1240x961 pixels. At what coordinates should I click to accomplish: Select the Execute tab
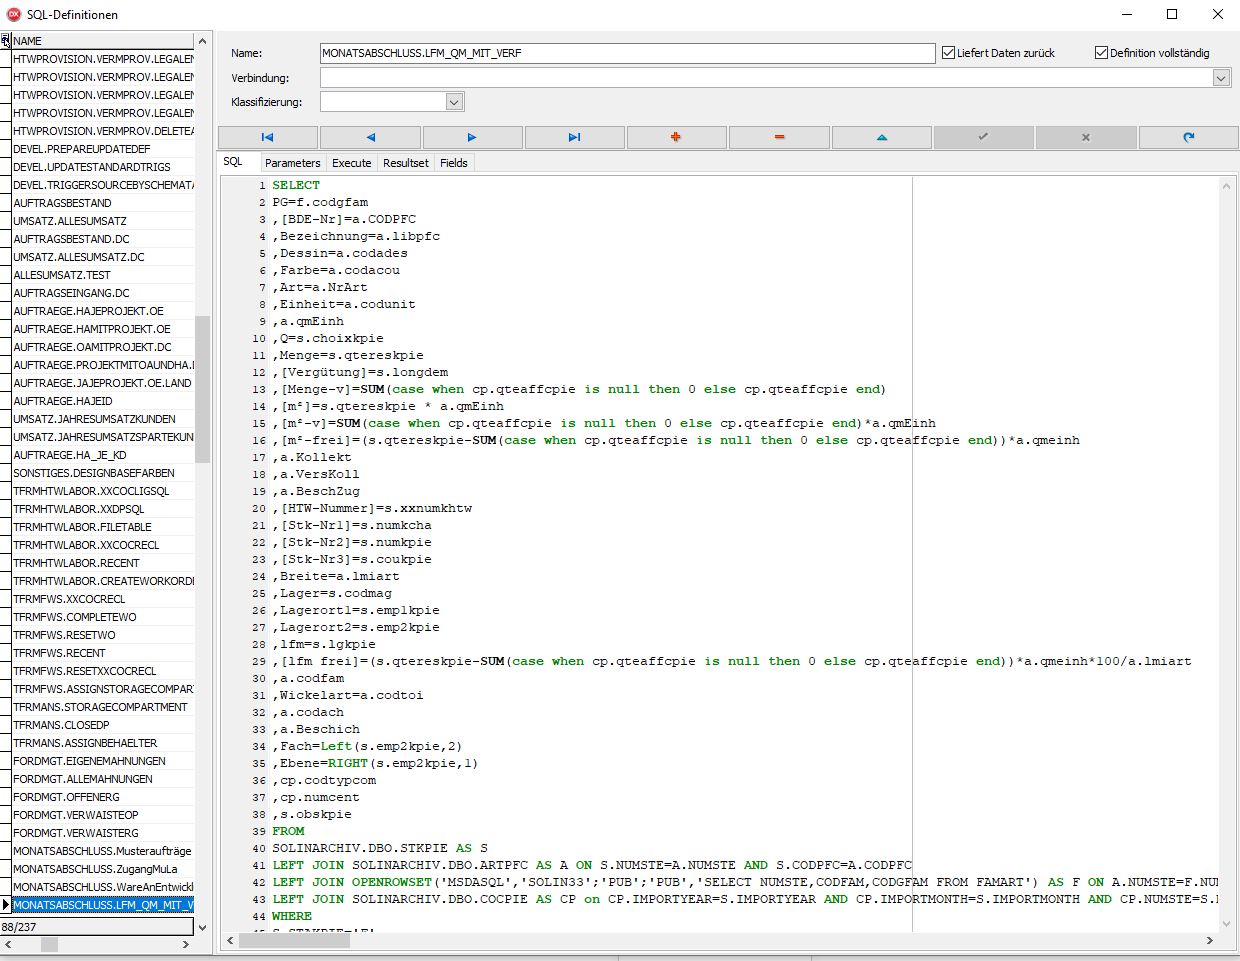pos(351,163)
